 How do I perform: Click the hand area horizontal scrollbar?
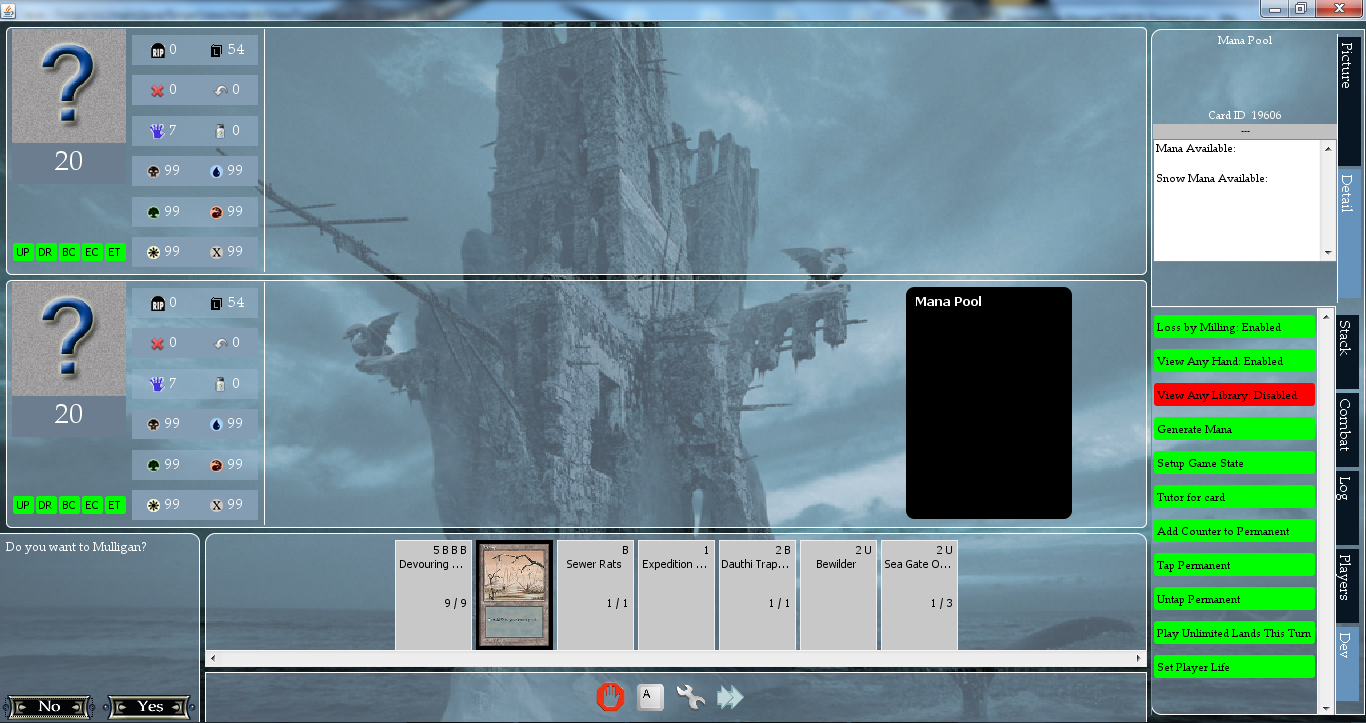(x=675, y=658)
